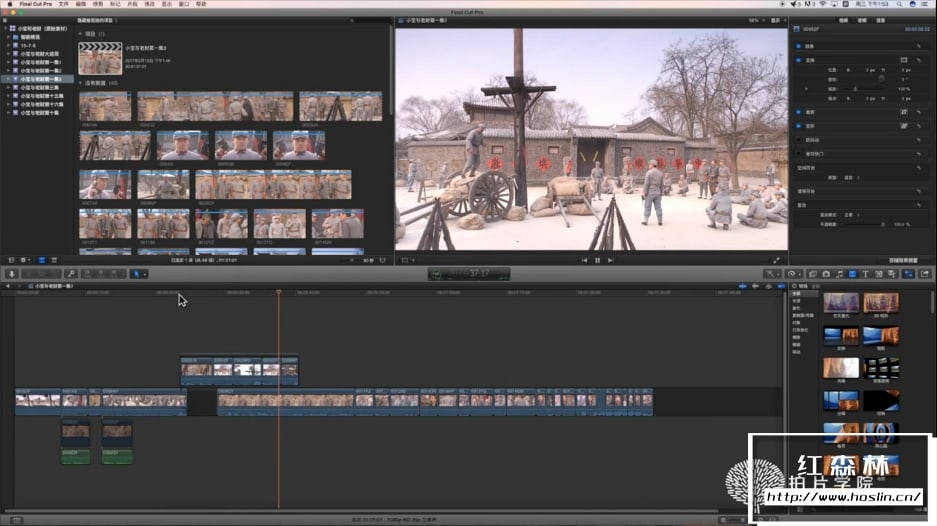Open viewer zoom percentage dropdown
Screen dimensions: 937x526
point(756,20)
